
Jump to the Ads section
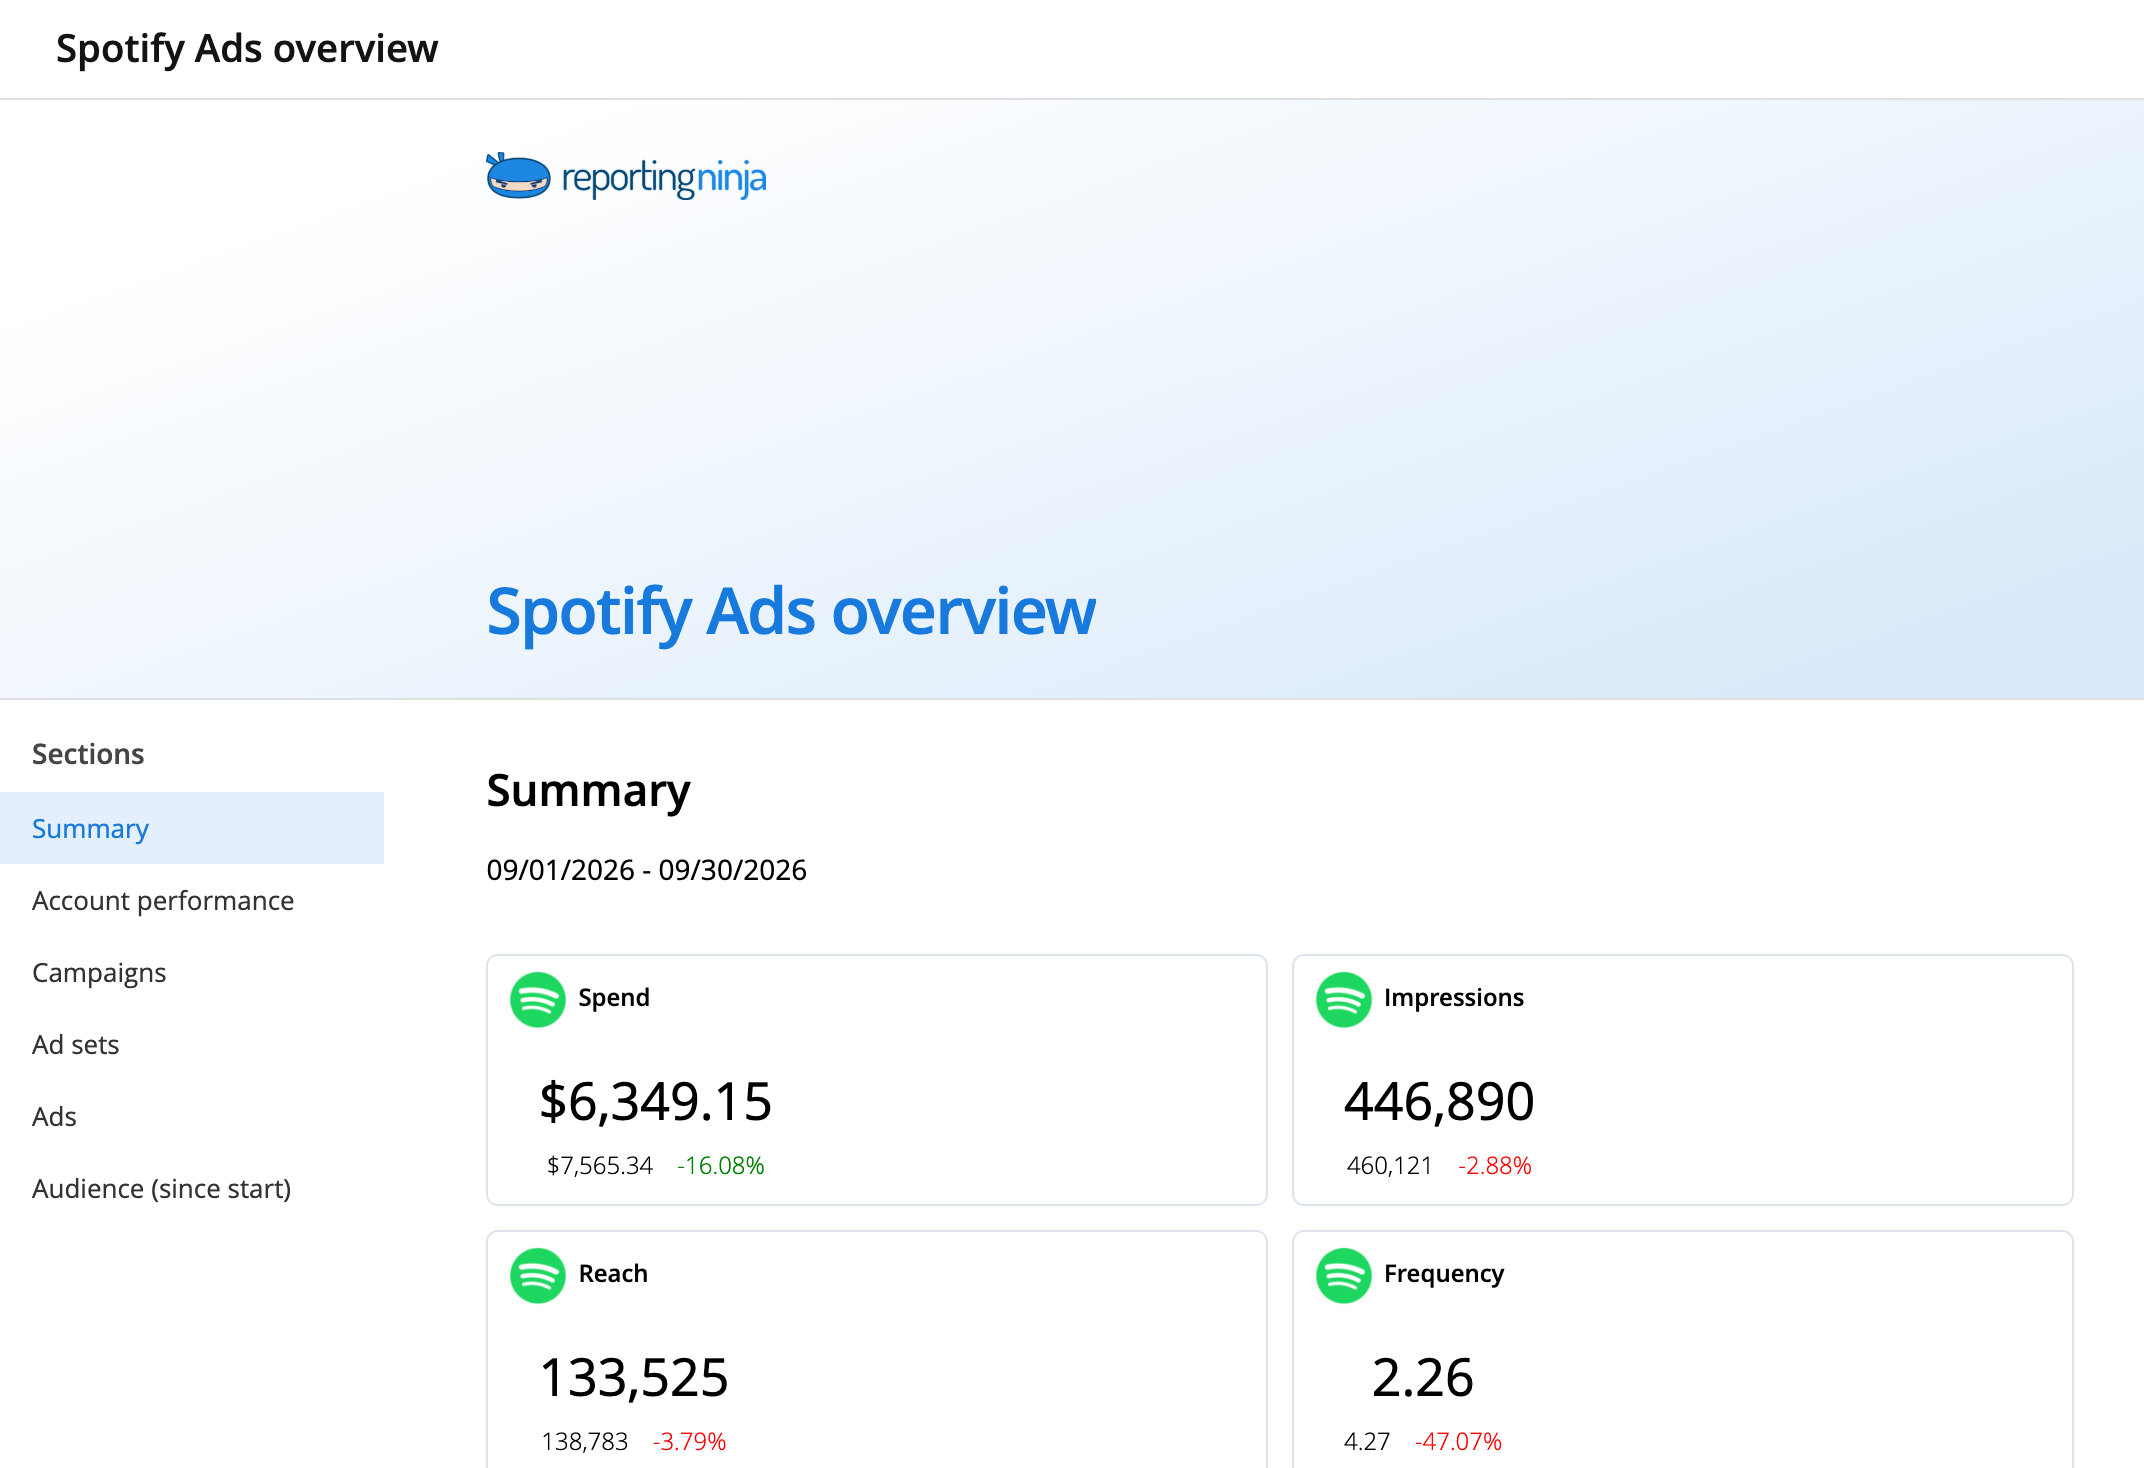tap(192, 1116)
